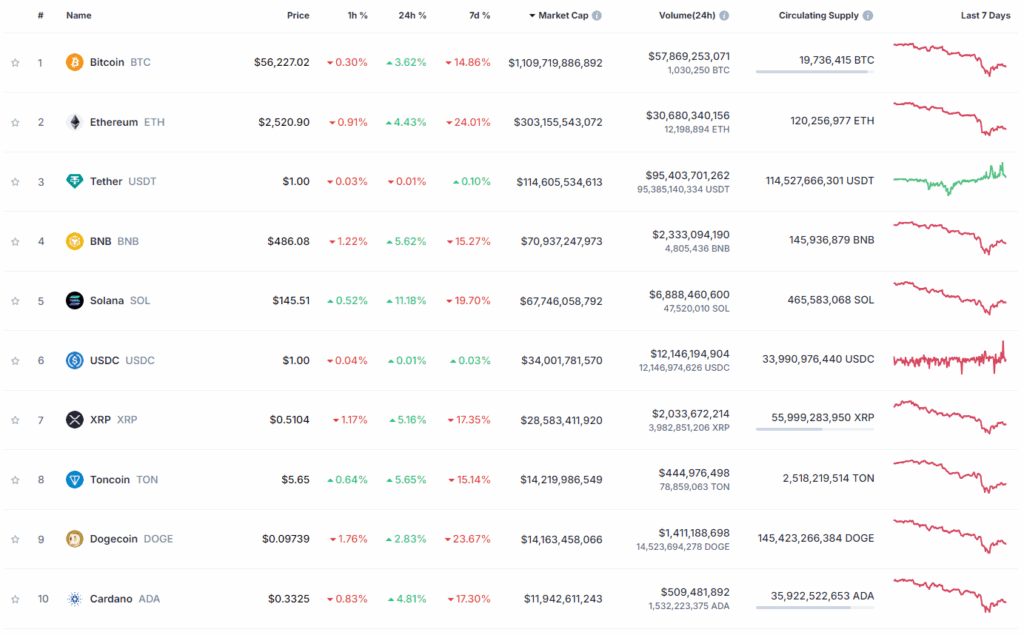
Task: Click the Bitcoin coin logo icon
Action: [74, 62]
